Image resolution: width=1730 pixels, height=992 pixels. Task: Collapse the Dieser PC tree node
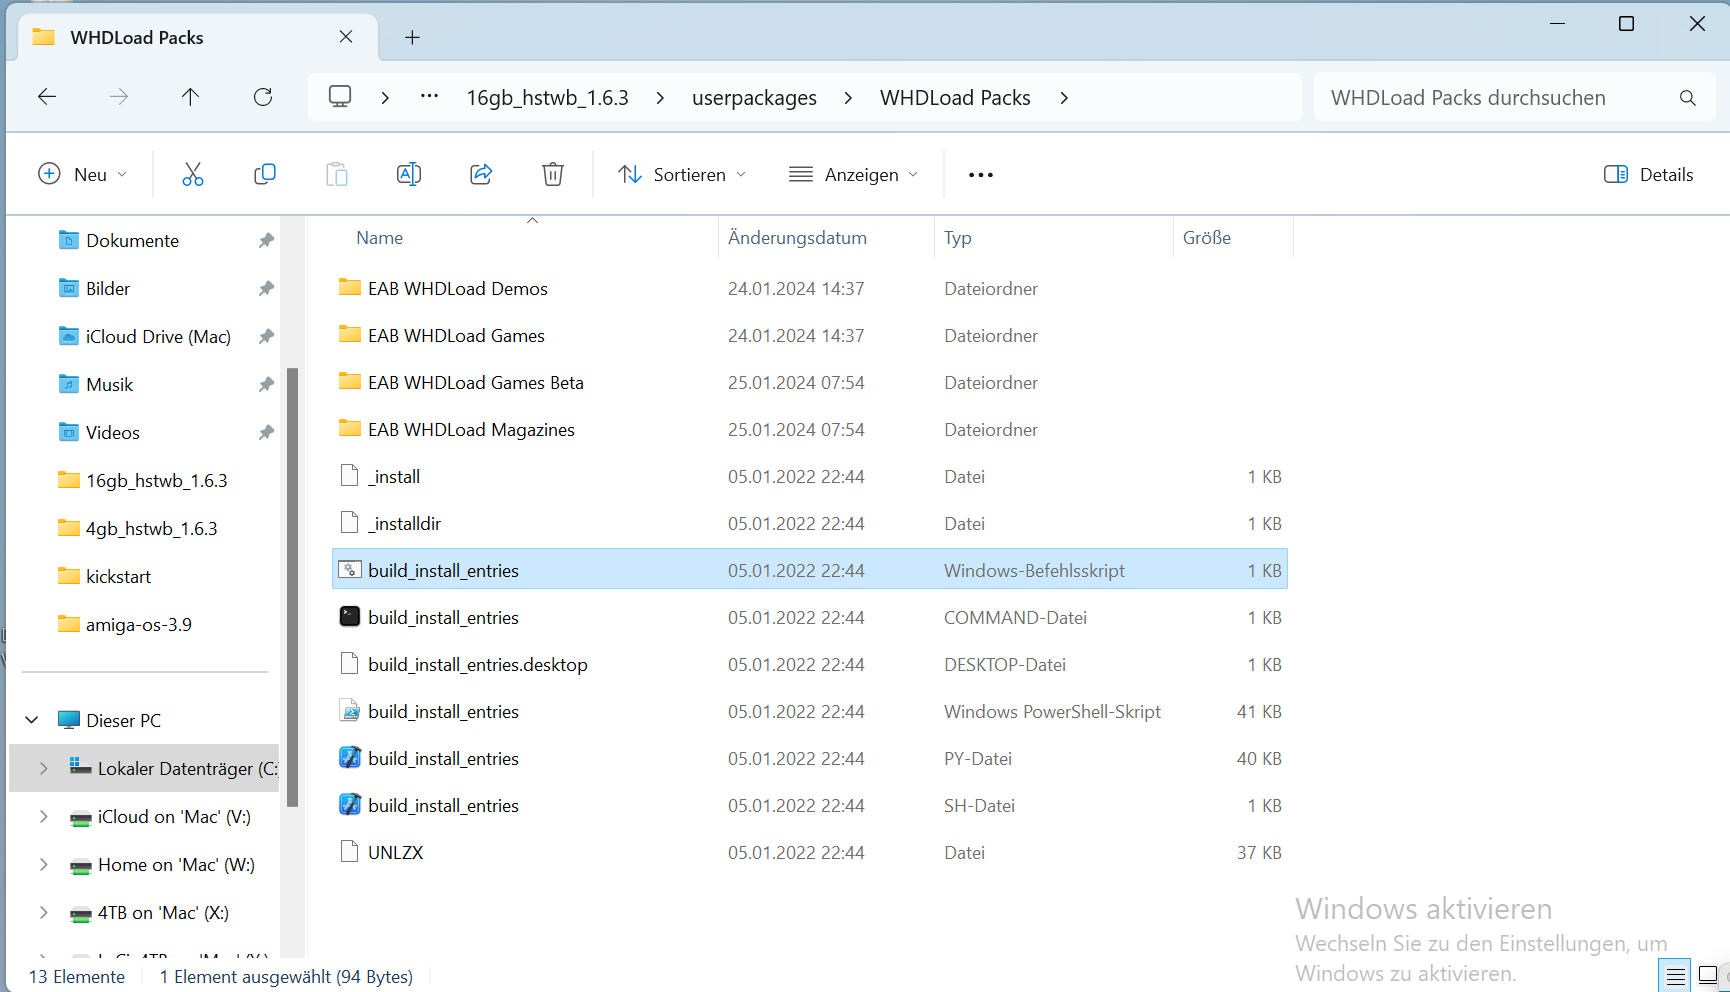coord(32,720)
